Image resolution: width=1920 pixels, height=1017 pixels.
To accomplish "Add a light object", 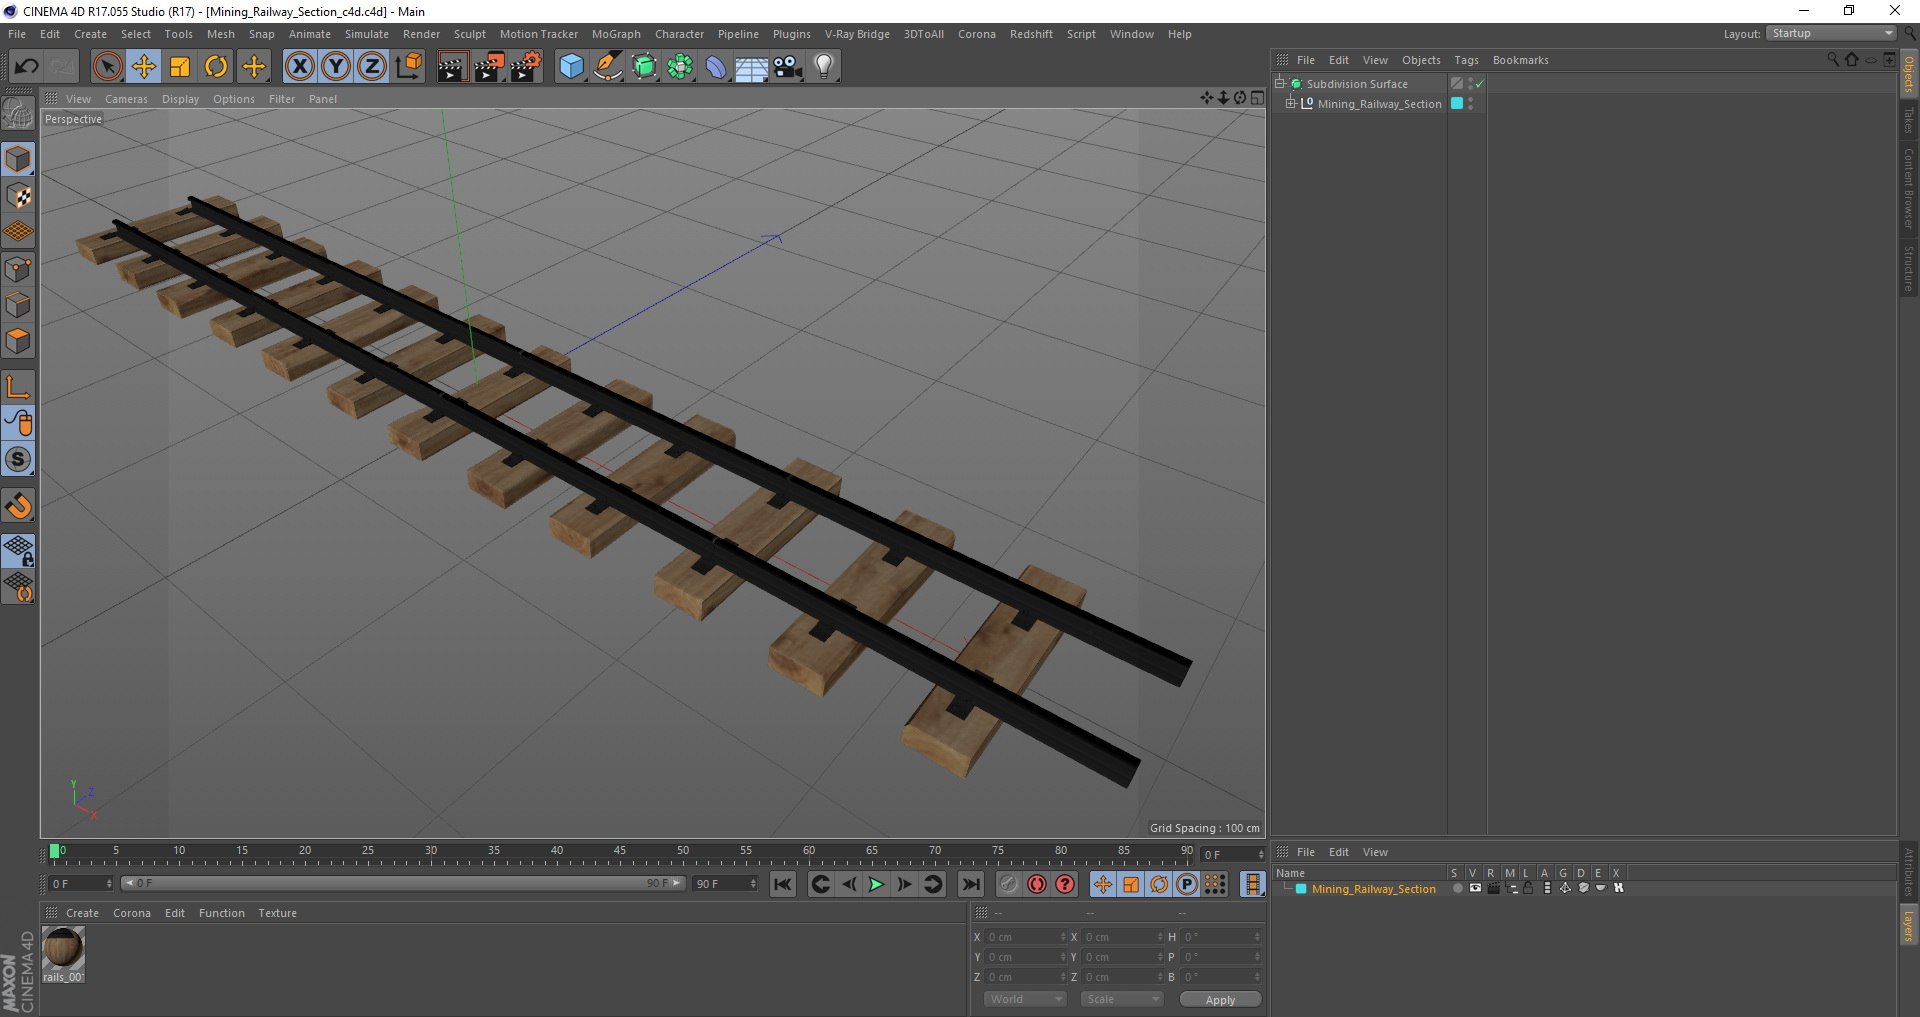I will point(824,67).
